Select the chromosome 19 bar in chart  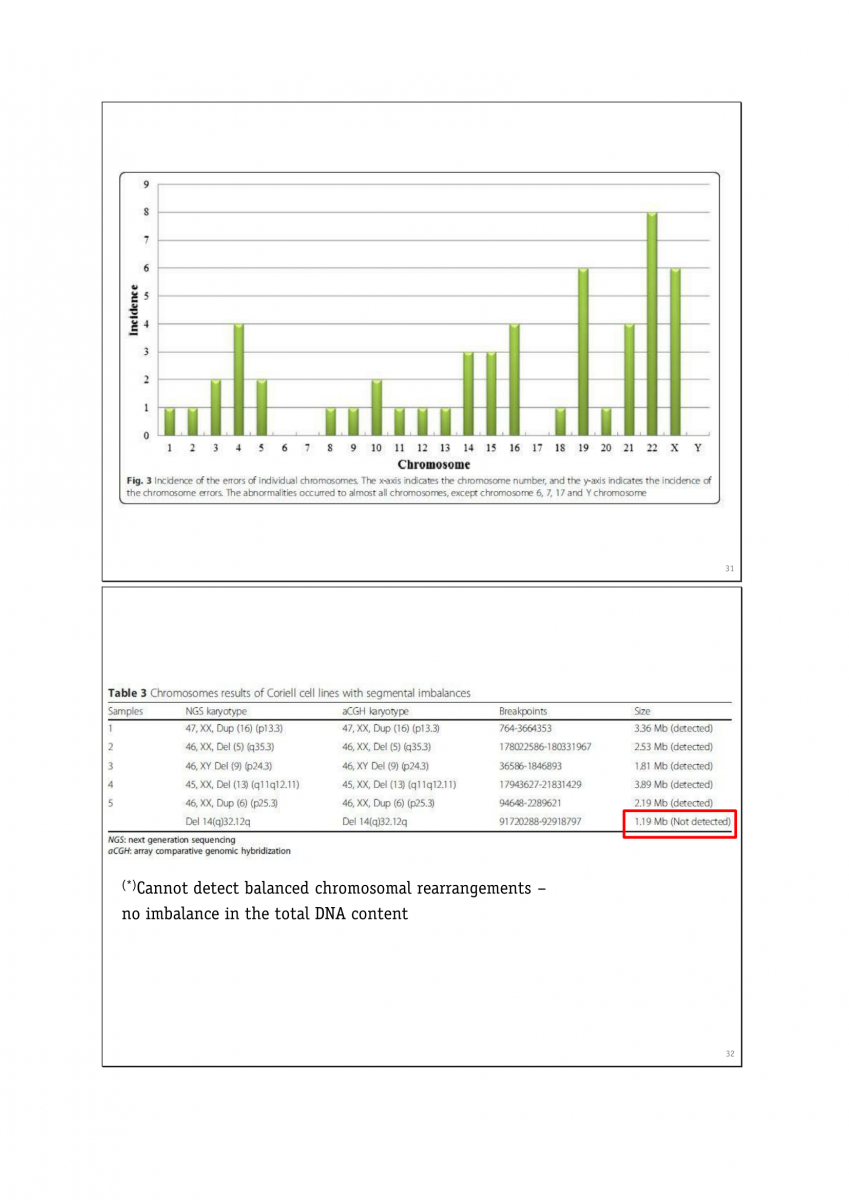coord(583,351)
